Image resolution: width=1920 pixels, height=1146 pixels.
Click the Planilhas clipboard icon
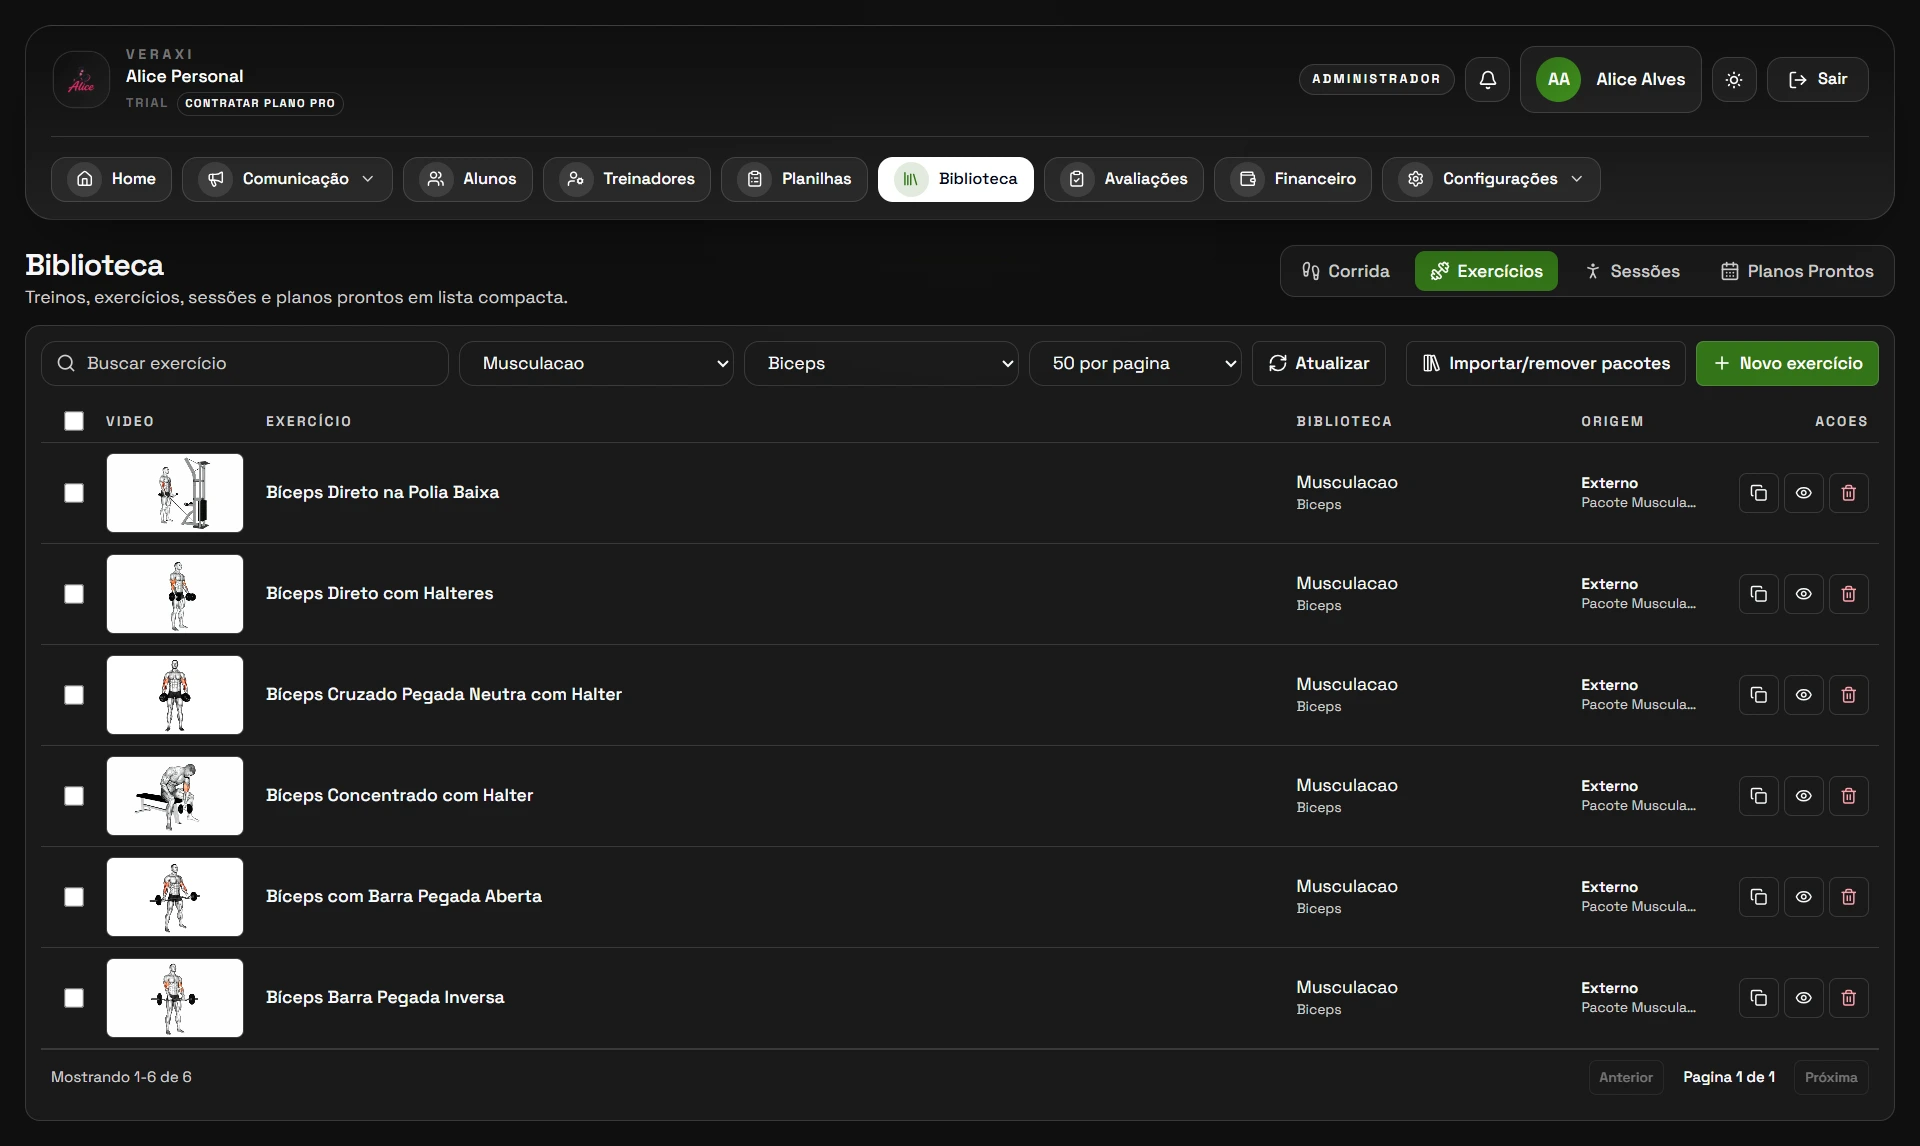click(755, 179)
